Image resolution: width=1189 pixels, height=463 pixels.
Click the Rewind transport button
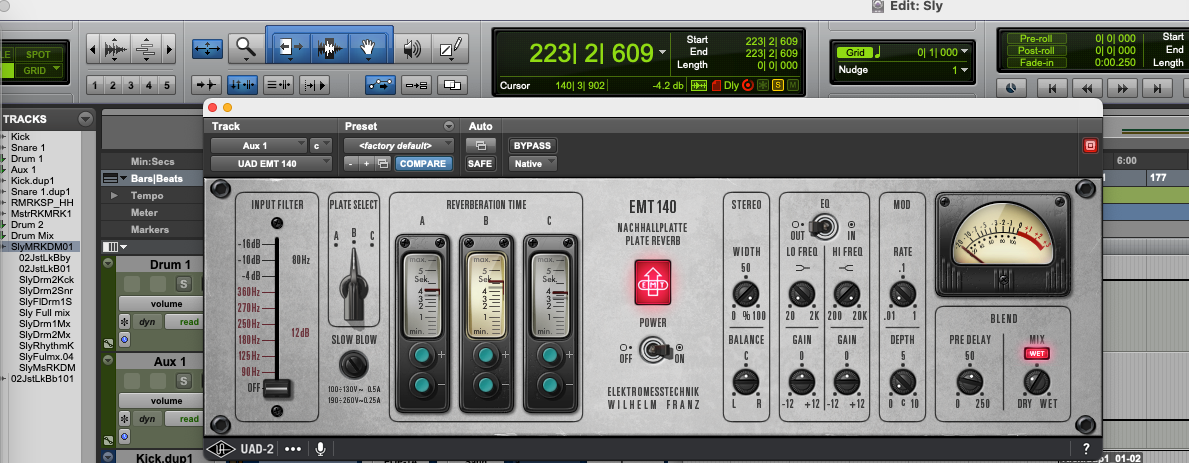1087,88
